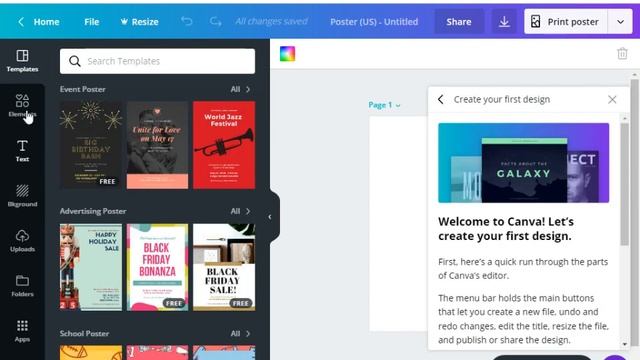Expand the Print poster dropdown arrow

point(620,22)
